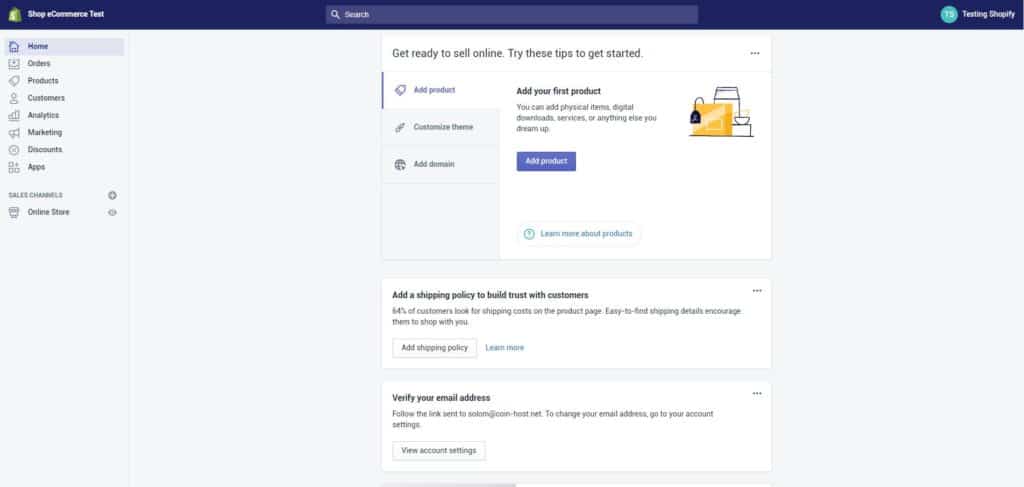Open Testing Shopify account menu

pyautogui.click(x=978, y=14)
